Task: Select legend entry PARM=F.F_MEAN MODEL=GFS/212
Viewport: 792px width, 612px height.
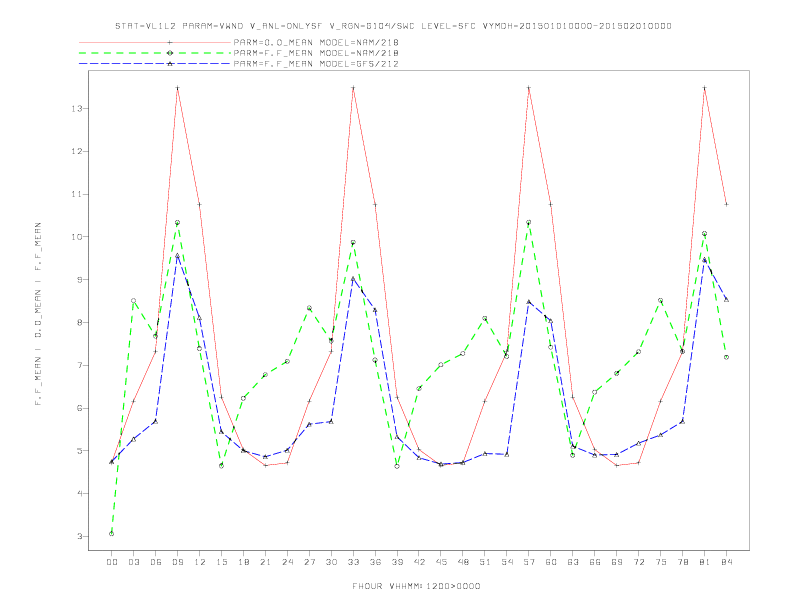Action: click(316, 64)
